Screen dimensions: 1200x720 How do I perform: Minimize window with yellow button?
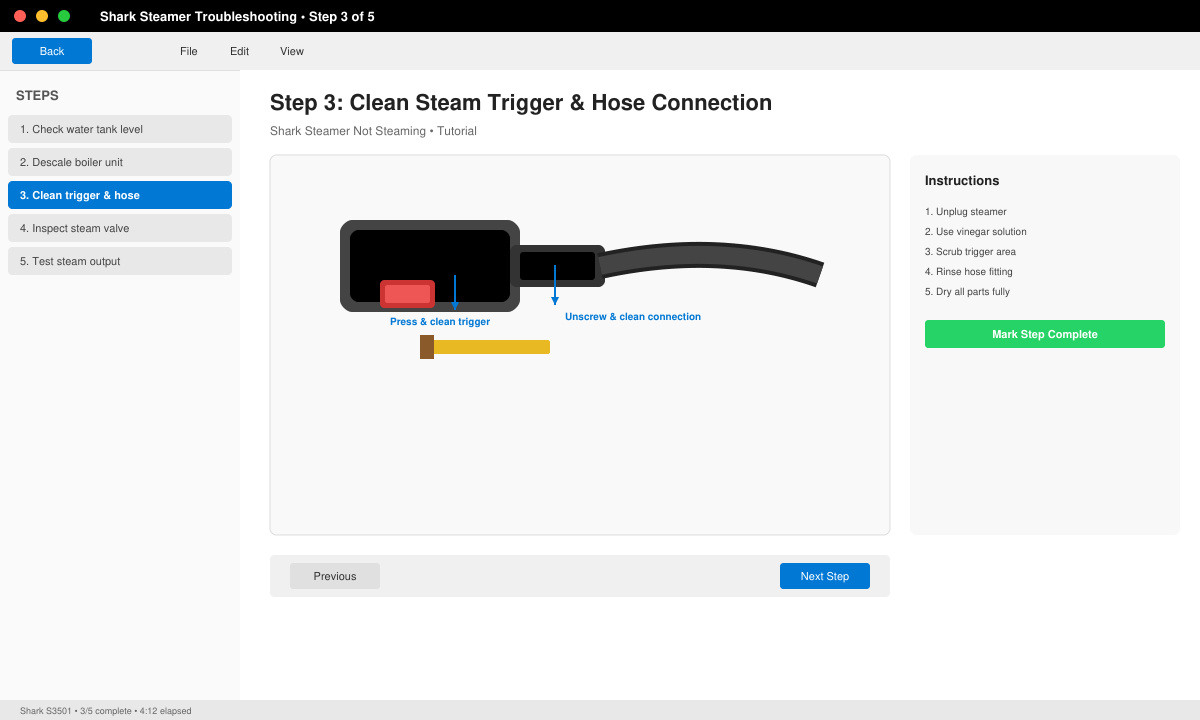(42, 16)
